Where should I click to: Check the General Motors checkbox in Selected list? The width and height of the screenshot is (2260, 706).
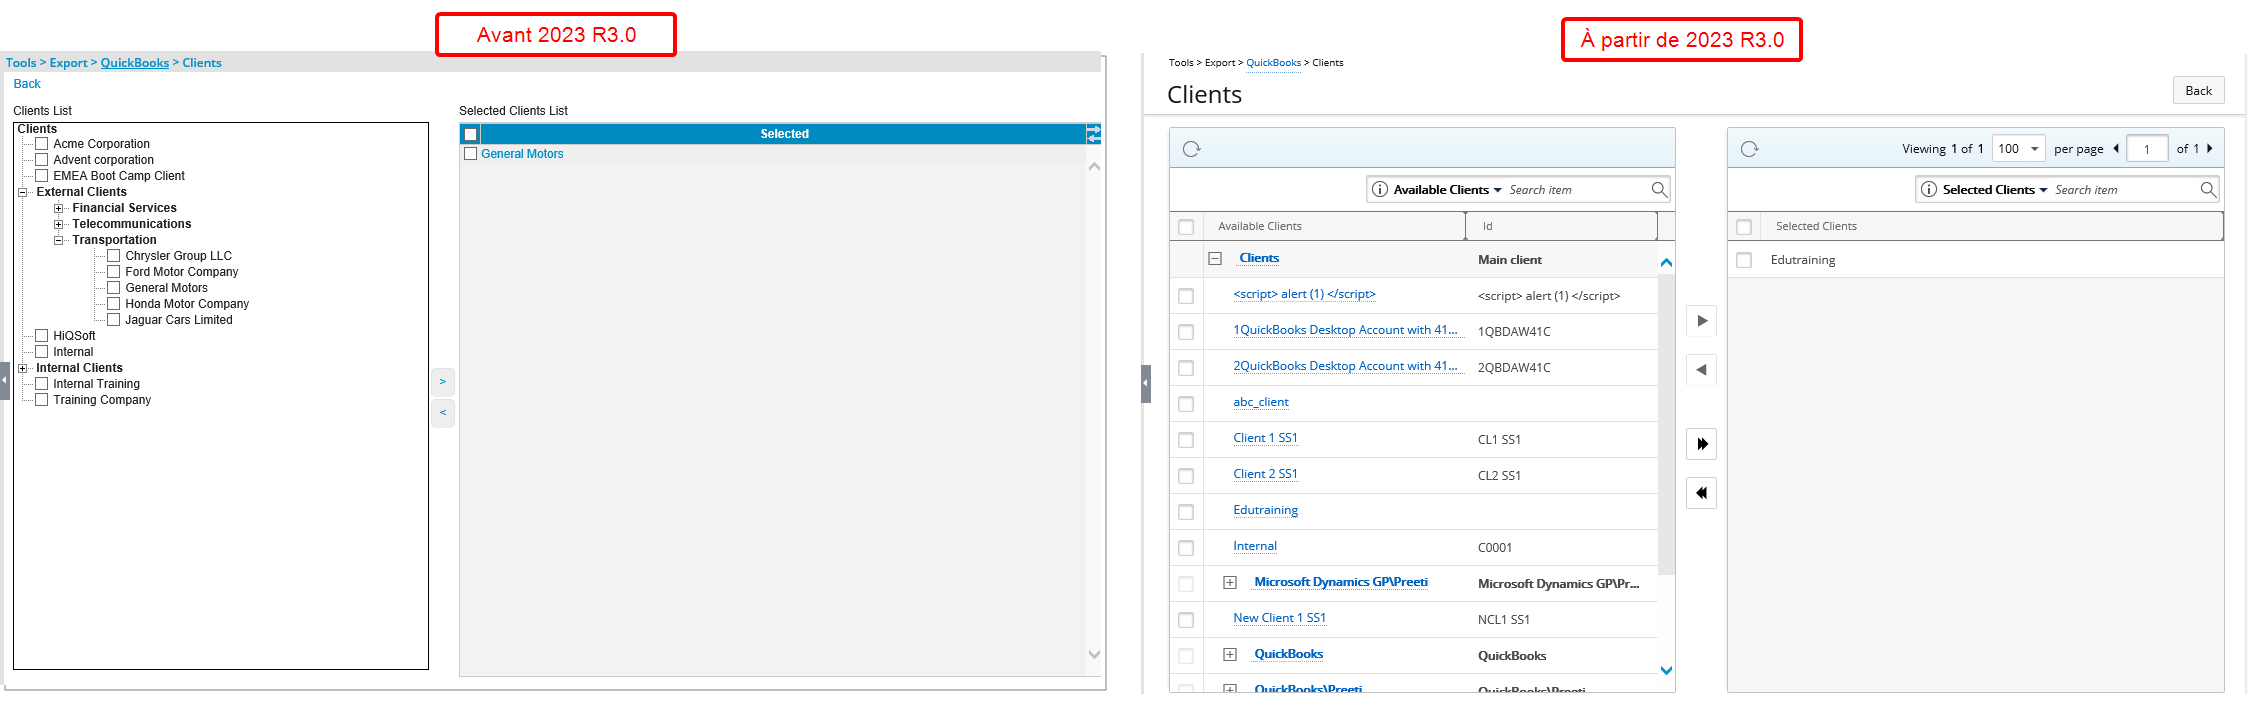(470, 154)
